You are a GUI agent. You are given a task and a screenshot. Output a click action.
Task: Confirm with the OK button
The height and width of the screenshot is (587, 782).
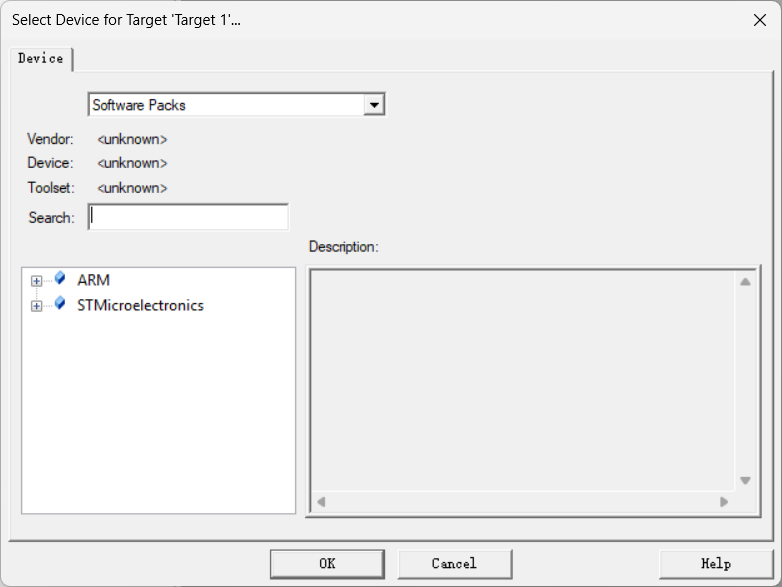tap(327, 564)
